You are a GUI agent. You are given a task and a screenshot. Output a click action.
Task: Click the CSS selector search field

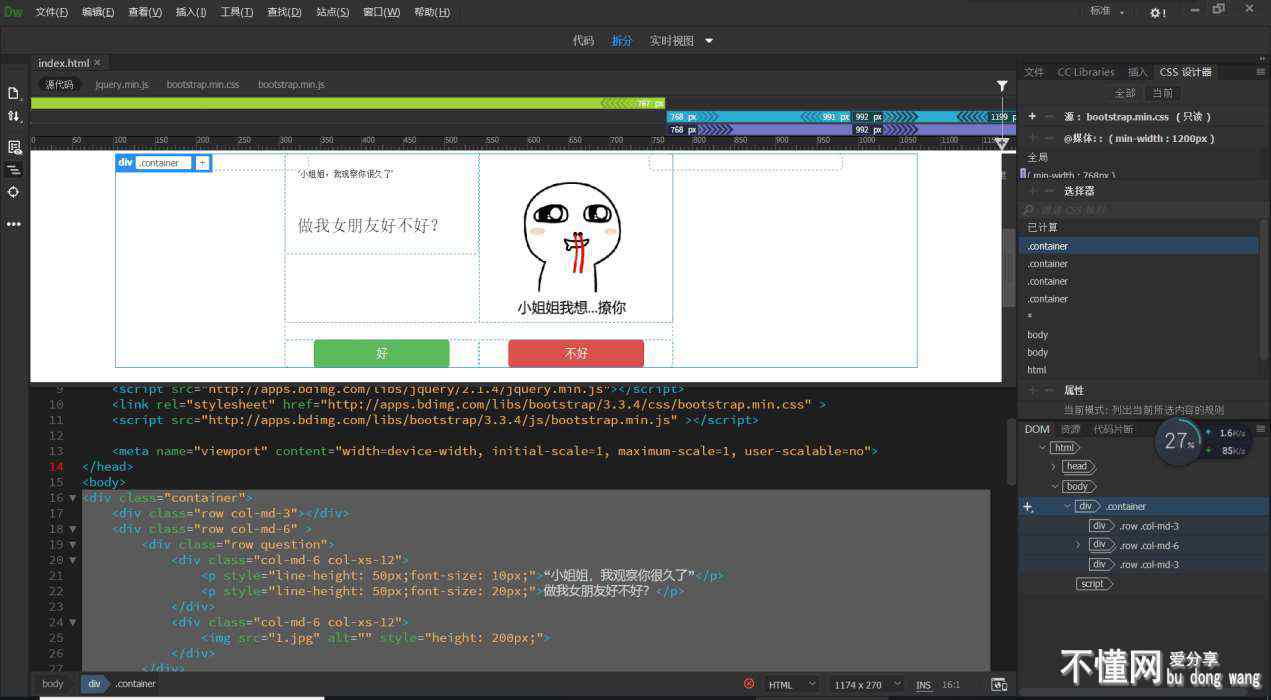tap(1139, 210)
